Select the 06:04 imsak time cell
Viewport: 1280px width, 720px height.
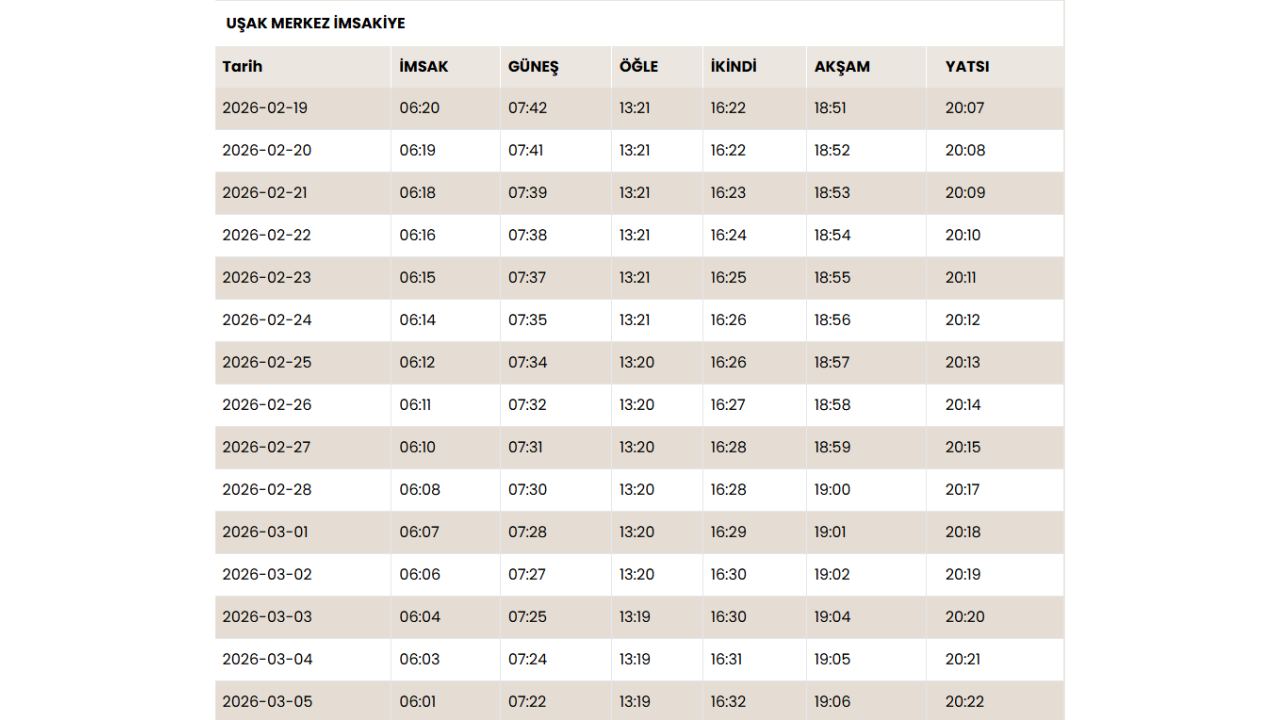pyautogui.click(x=420, y=617)
